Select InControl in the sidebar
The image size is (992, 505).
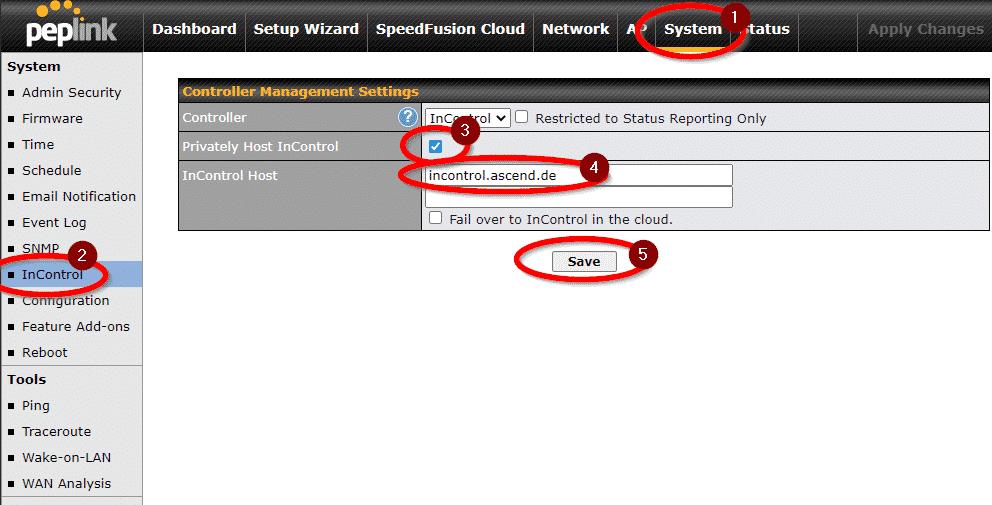53,275
